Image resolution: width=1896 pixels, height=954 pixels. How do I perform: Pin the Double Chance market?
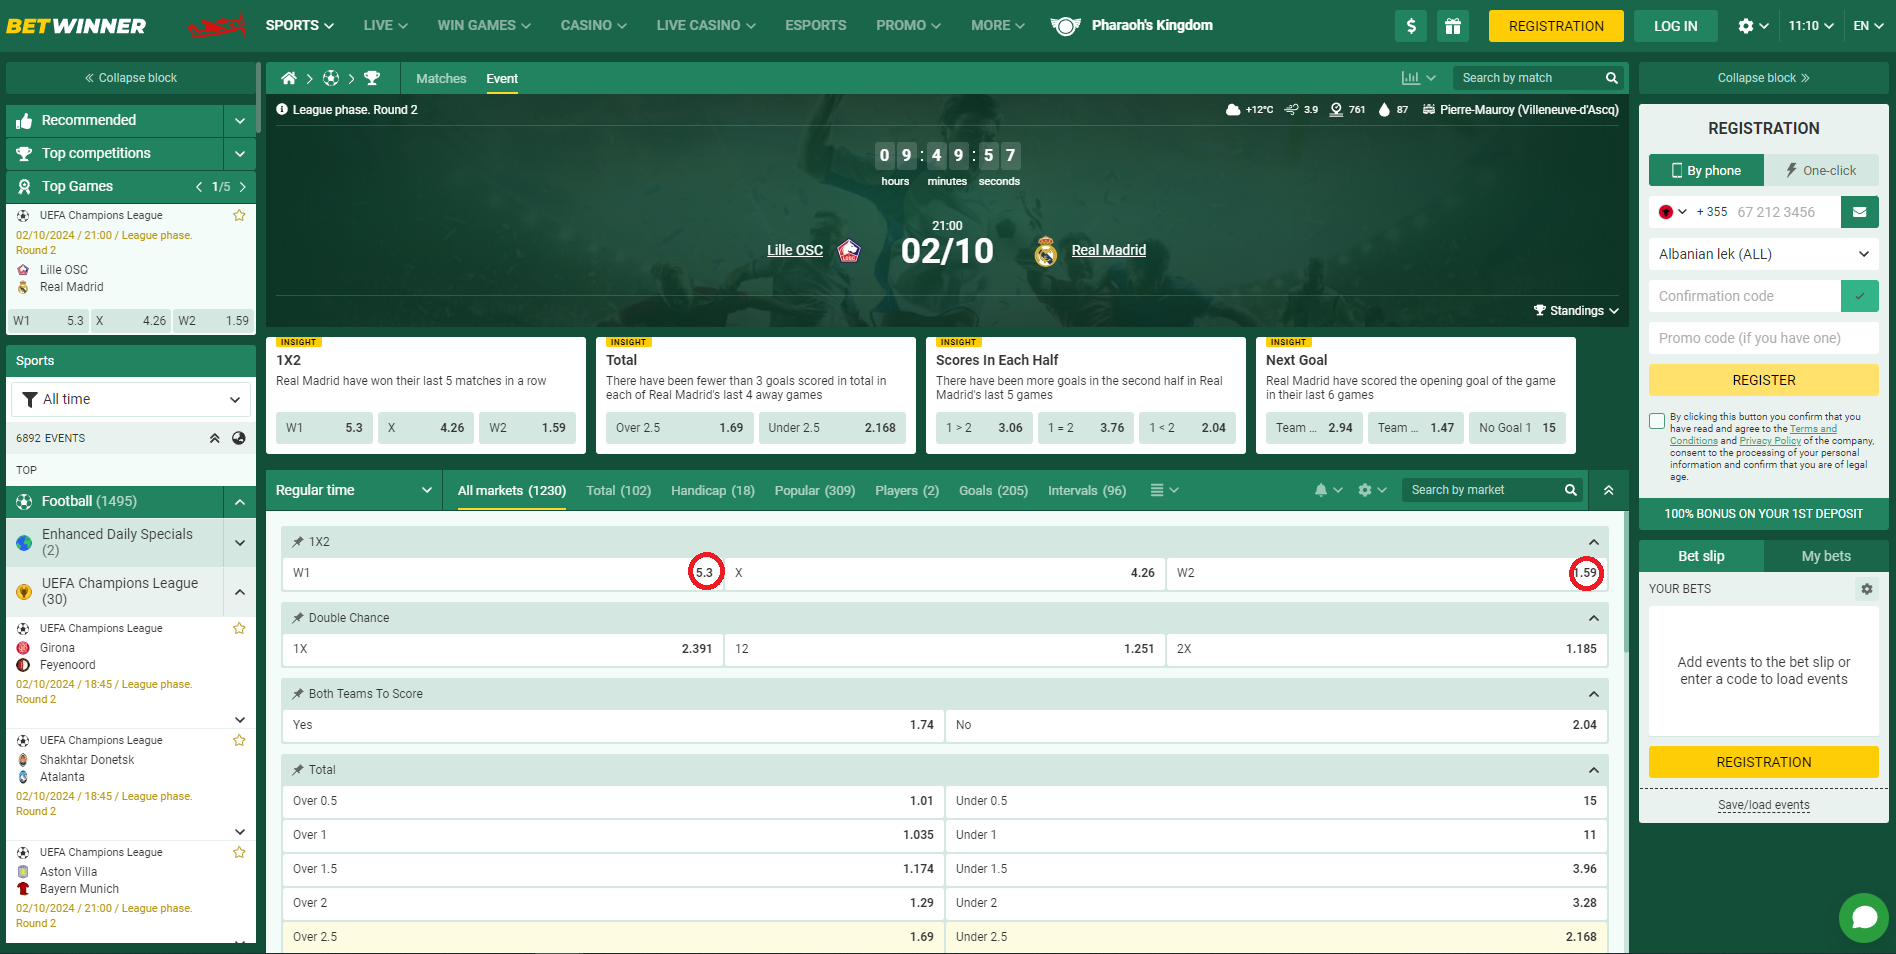[298, 618]
